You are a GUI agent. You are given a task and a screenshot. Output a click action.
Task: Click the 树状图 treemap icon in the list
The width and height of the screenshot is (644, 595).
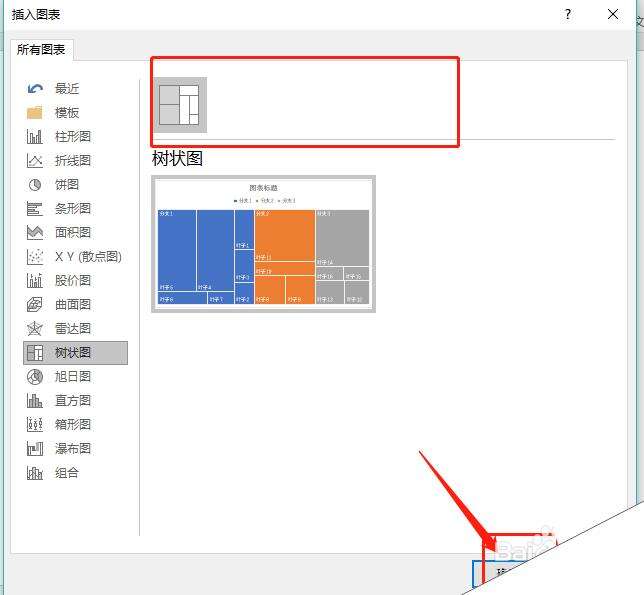(x=35, y=353)
